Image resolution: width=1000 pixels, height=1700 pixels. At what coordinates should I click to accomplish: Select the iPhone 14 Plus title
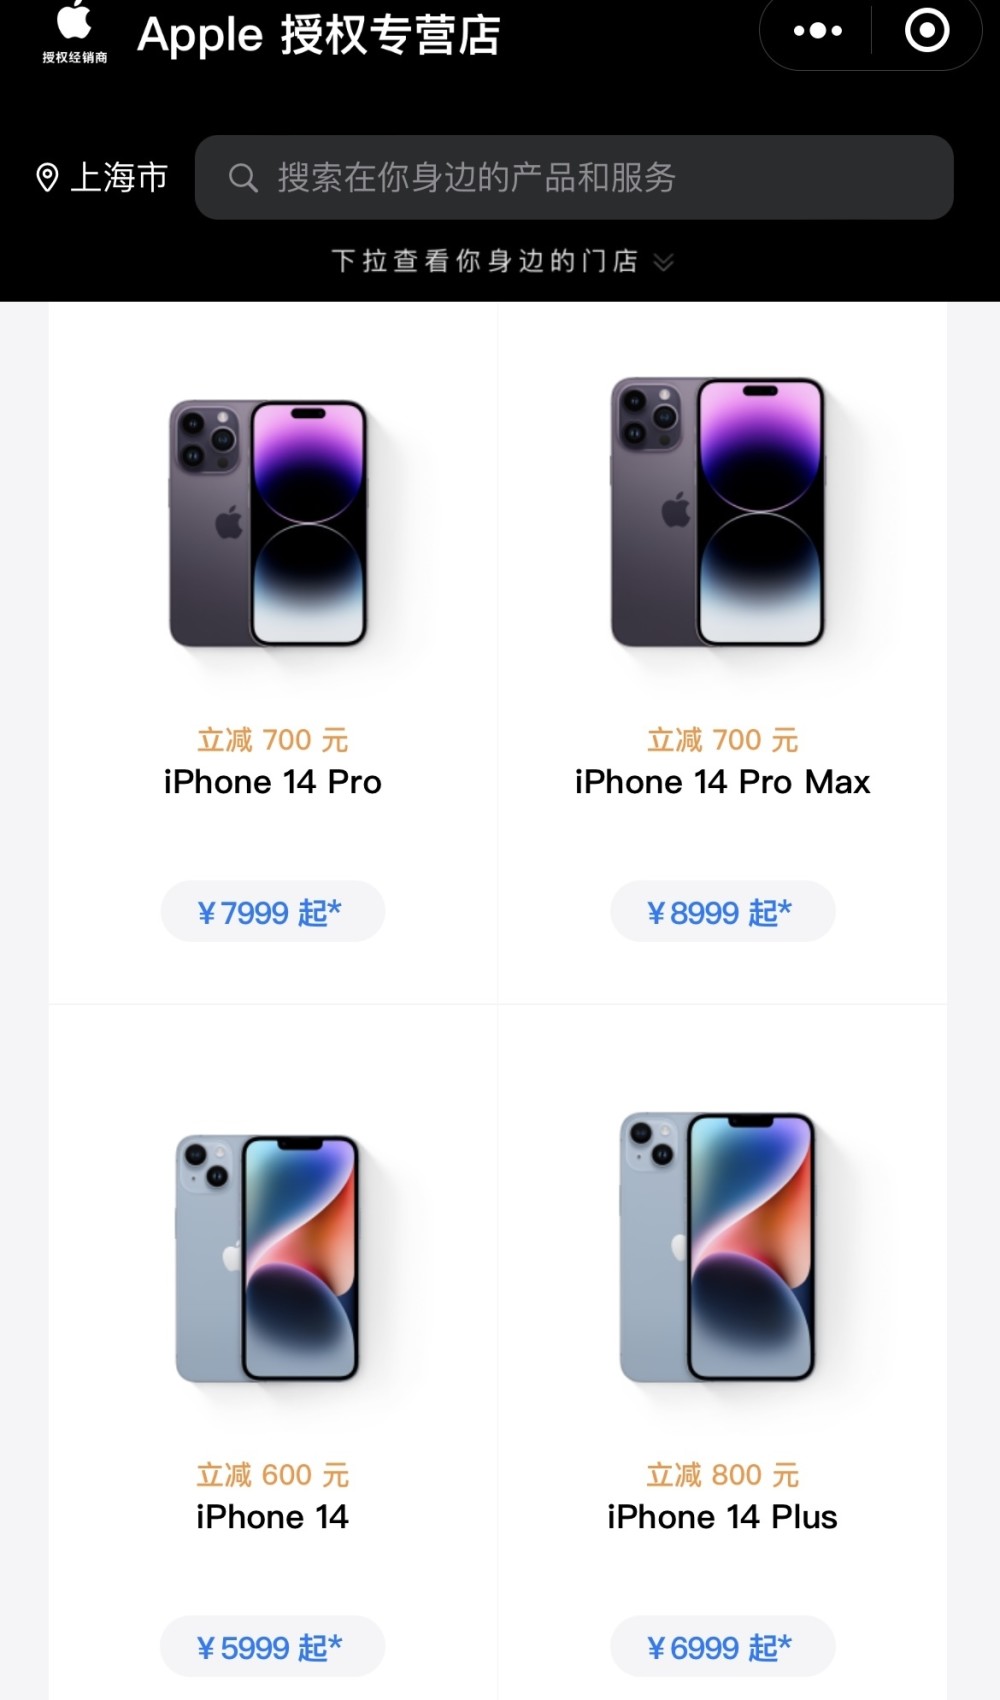(x=722, y=1517)
